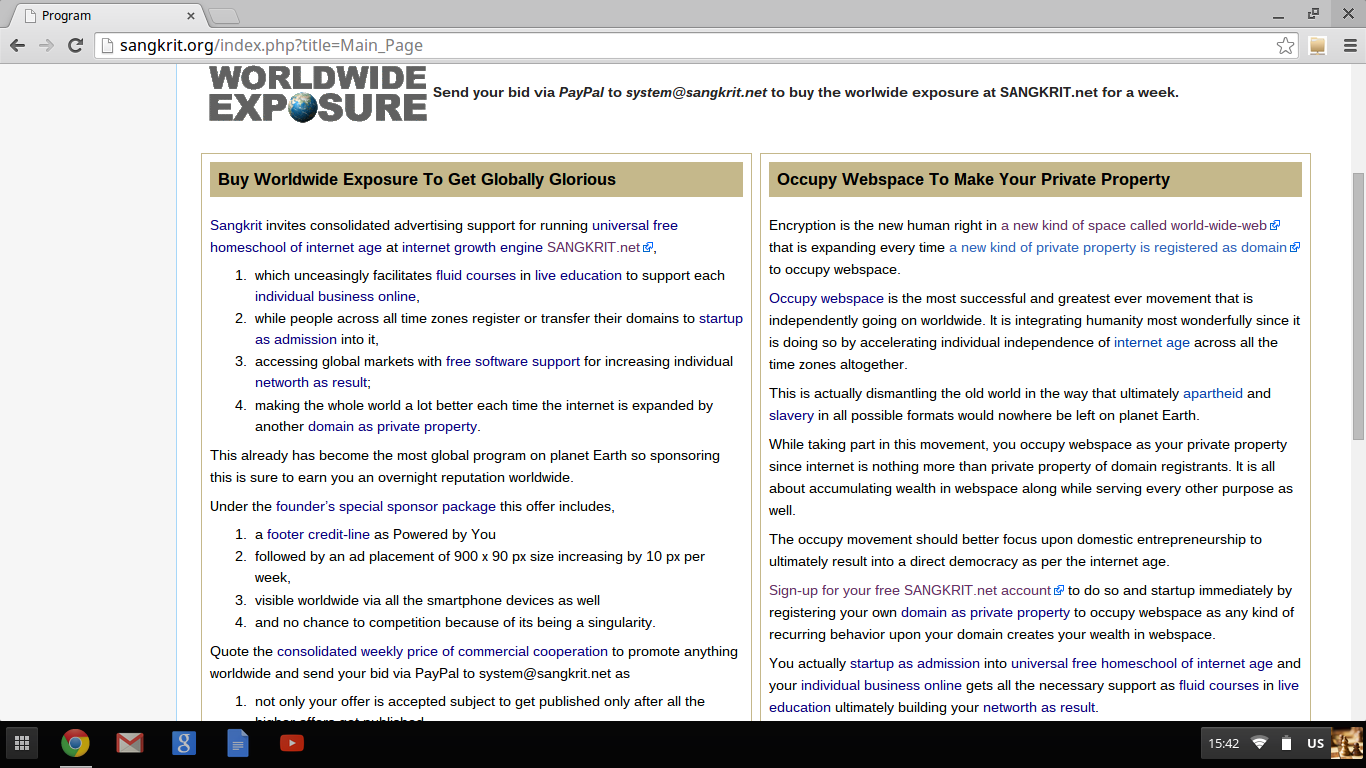
Task: Launch YouTube from the shelf
Action: (291, 743)
